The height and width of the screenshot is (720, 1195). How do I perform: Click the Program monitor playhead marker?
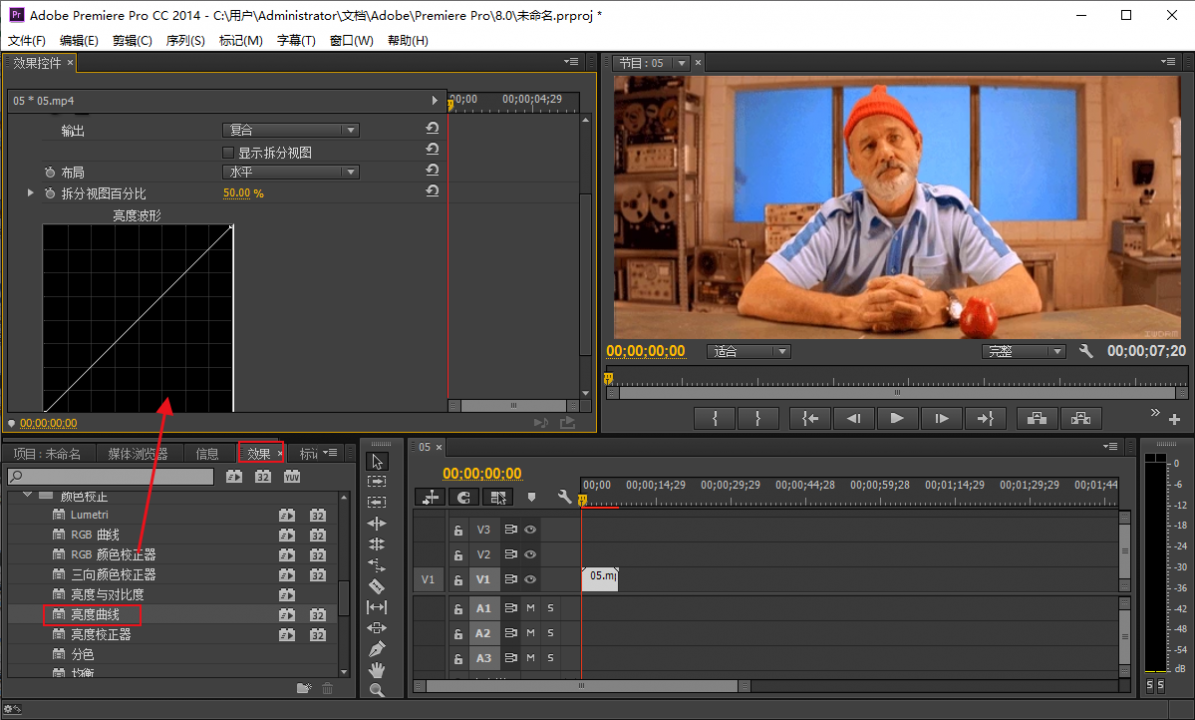608,378
